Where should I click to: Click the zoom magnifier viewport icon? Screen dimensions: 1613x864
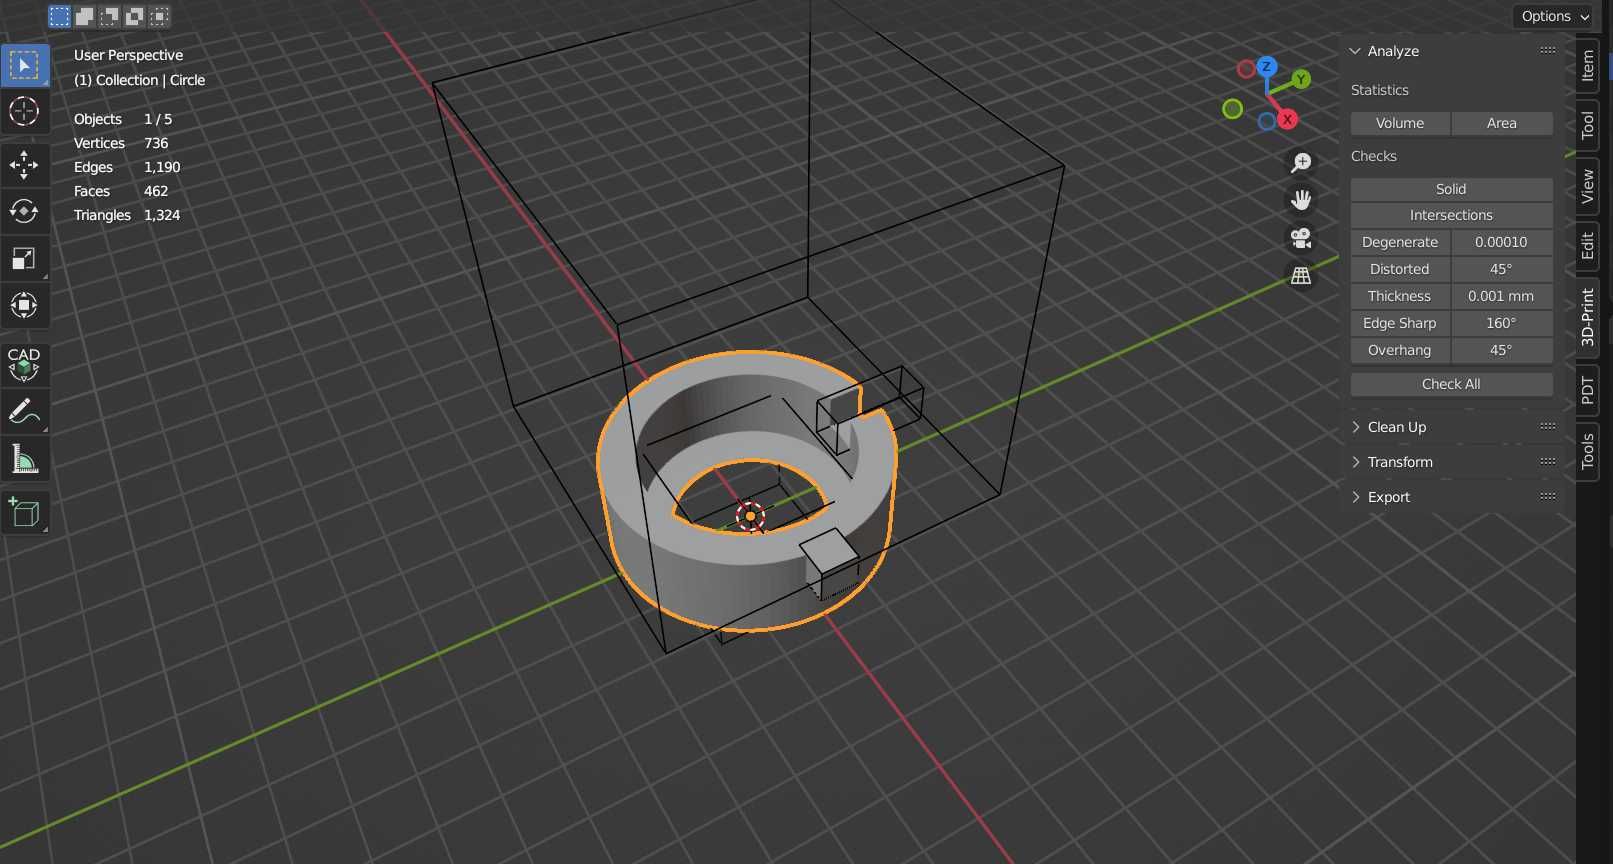click(1301, 162)
